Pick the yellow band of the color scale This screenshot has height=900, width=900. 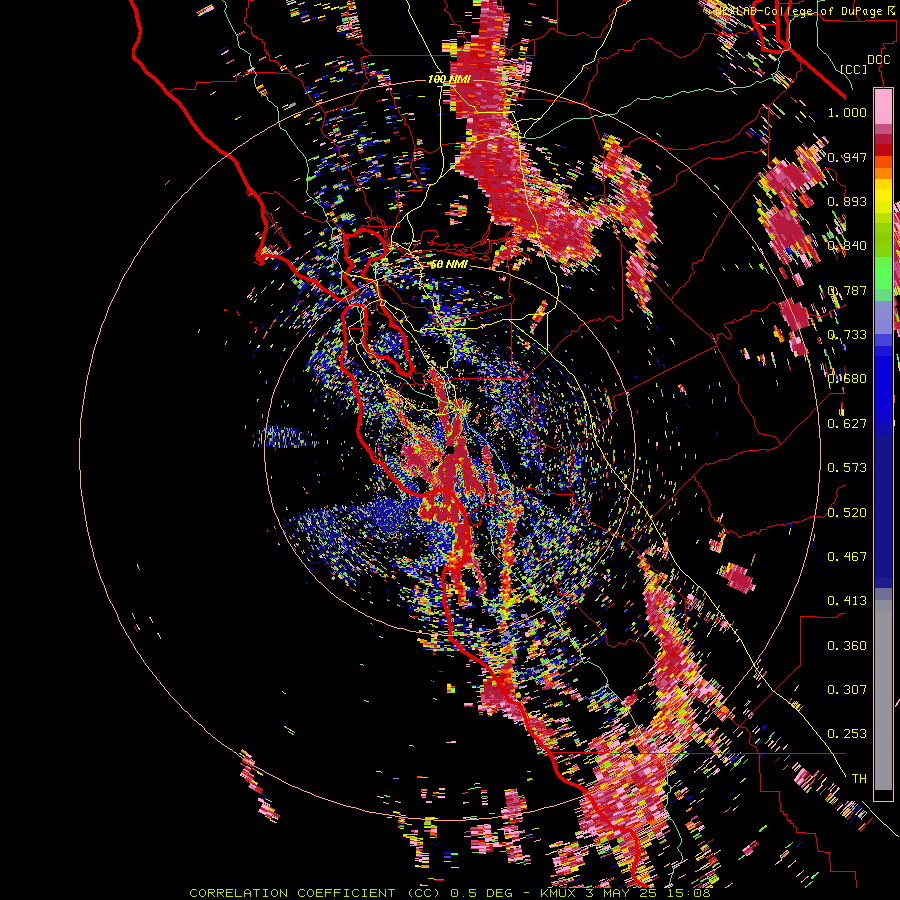pyautogui.click(x=883, y=196)
